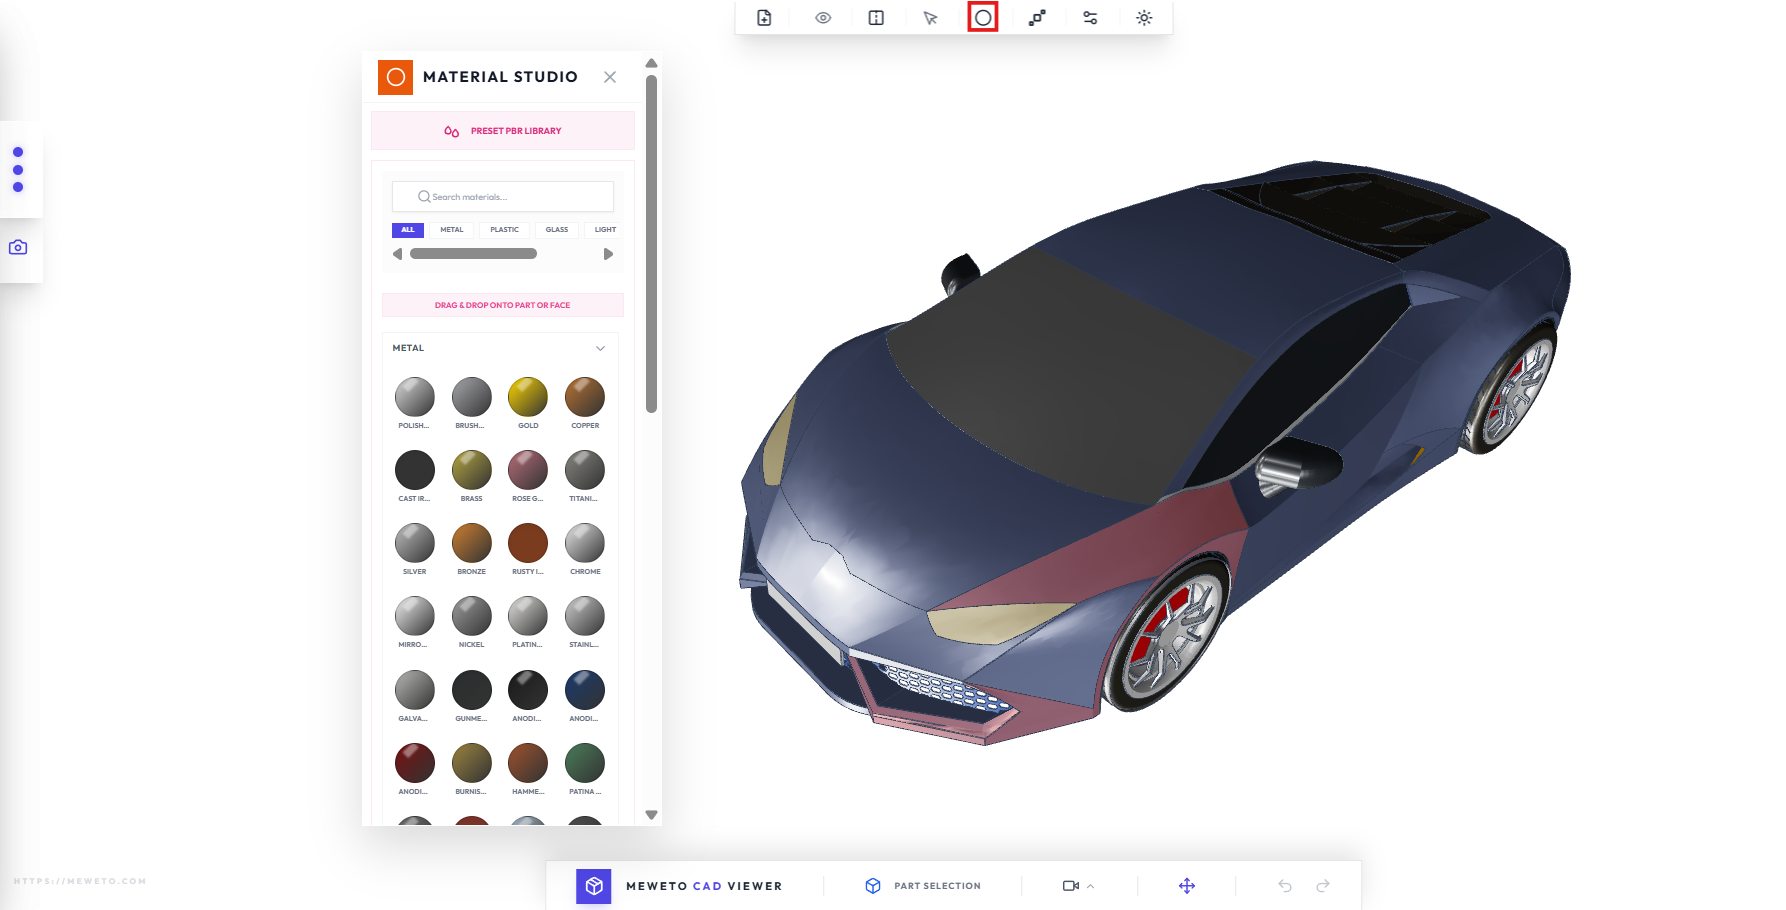
Task: Open the three-dot side menu
Action: point(18,170)
